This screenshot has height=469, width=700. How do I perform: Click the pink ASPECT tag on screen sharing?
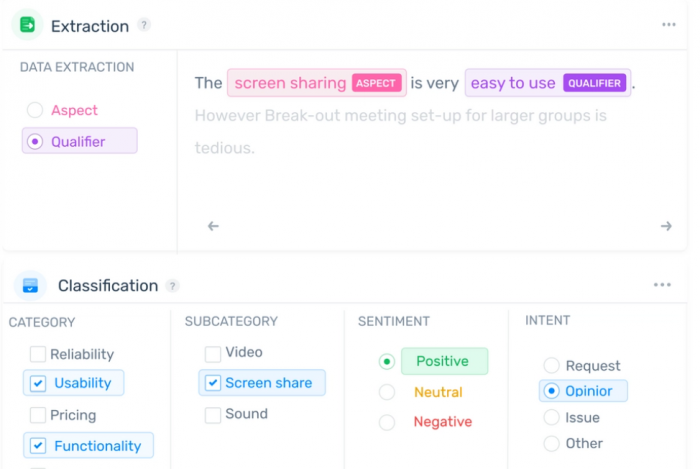coord(376,83)
